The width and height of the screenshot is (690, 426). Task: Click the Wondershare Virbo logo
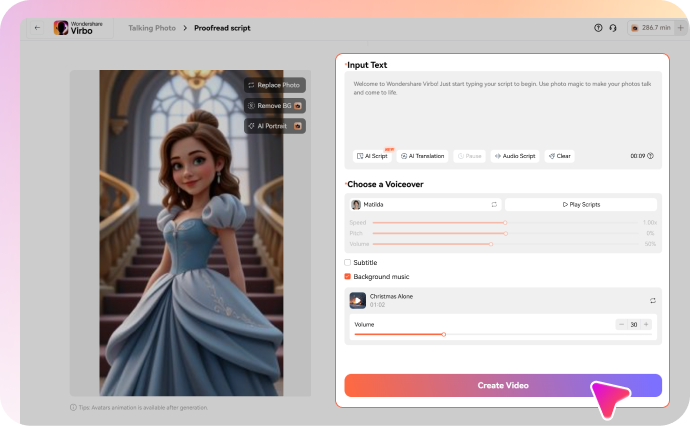click(78, 28)
